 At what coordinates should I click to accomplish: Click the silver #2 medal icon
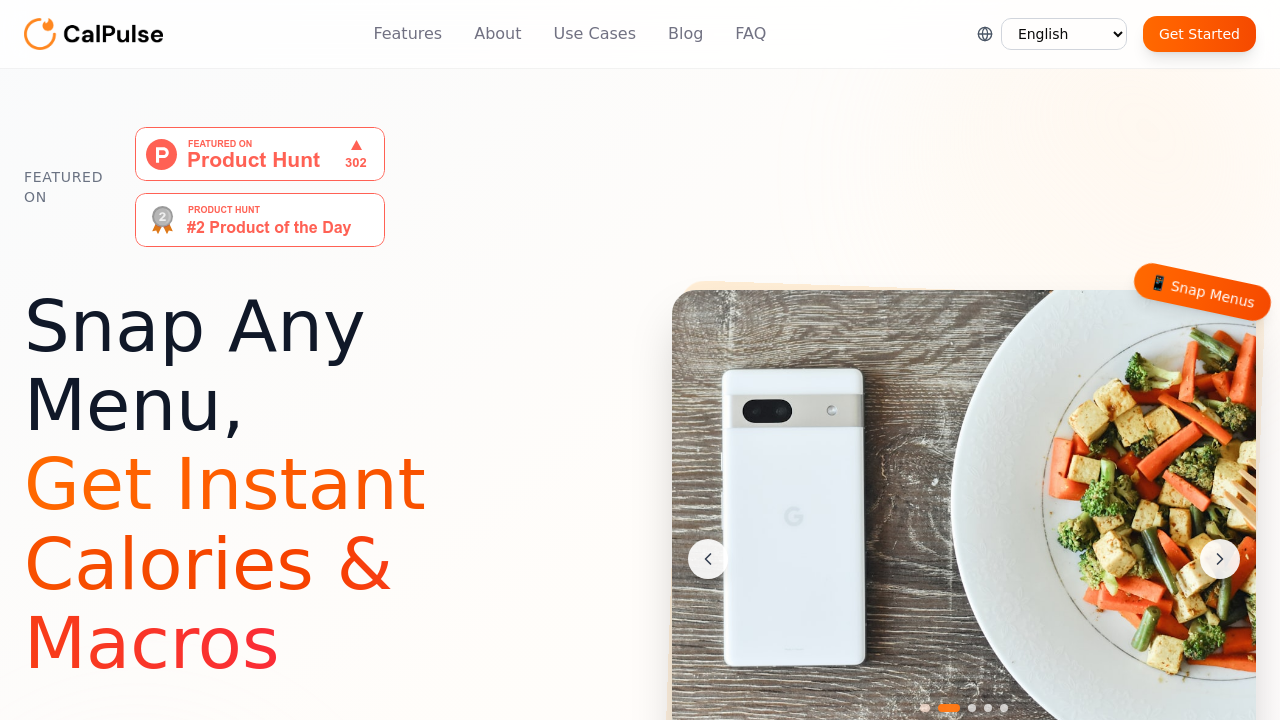coord(162,220)
